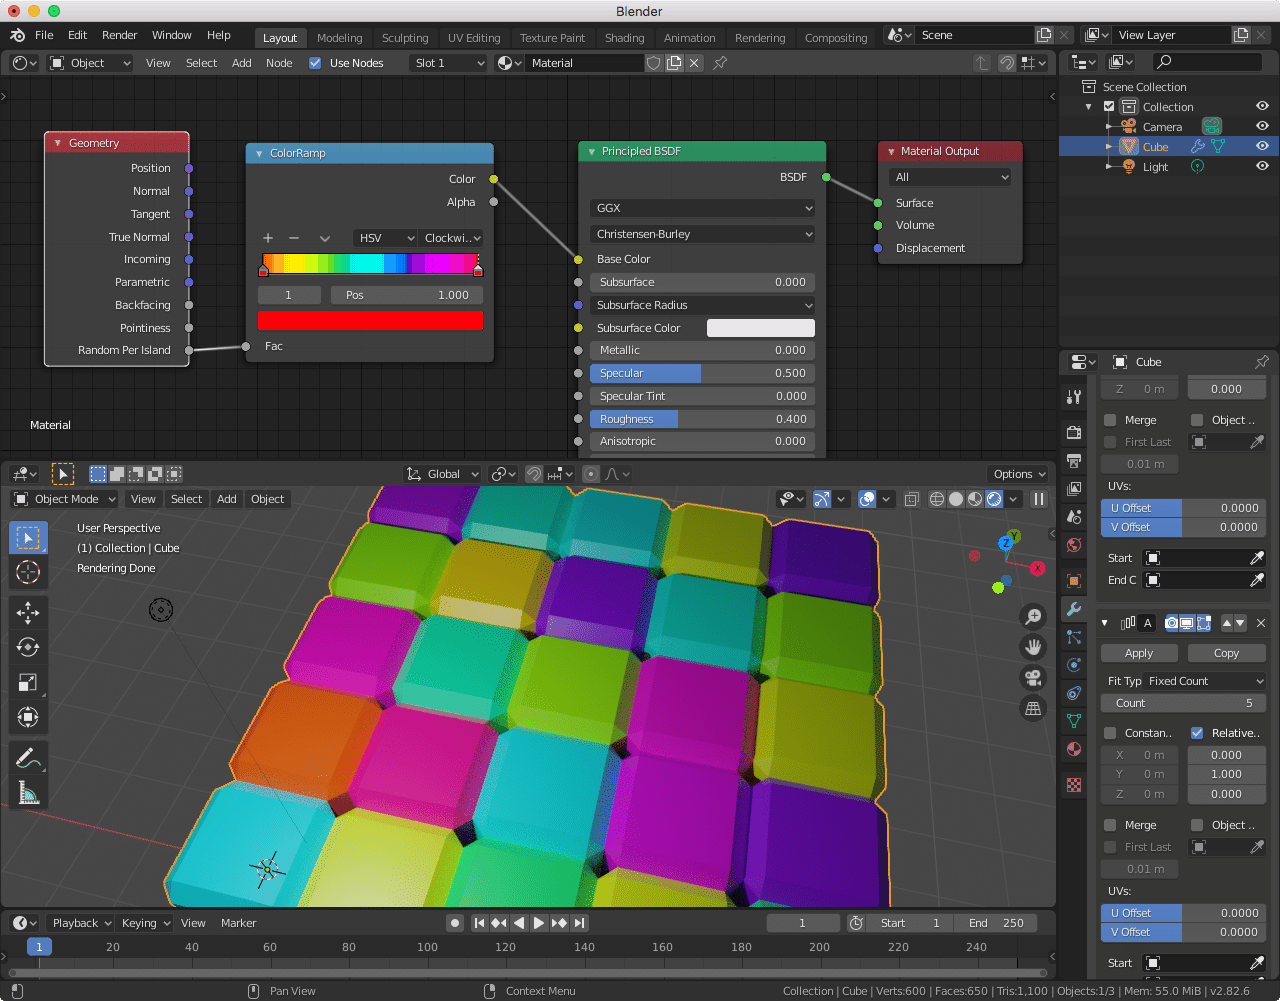
Task: Open the Modifier properties wrench tab
Action: click(1074, 609)
